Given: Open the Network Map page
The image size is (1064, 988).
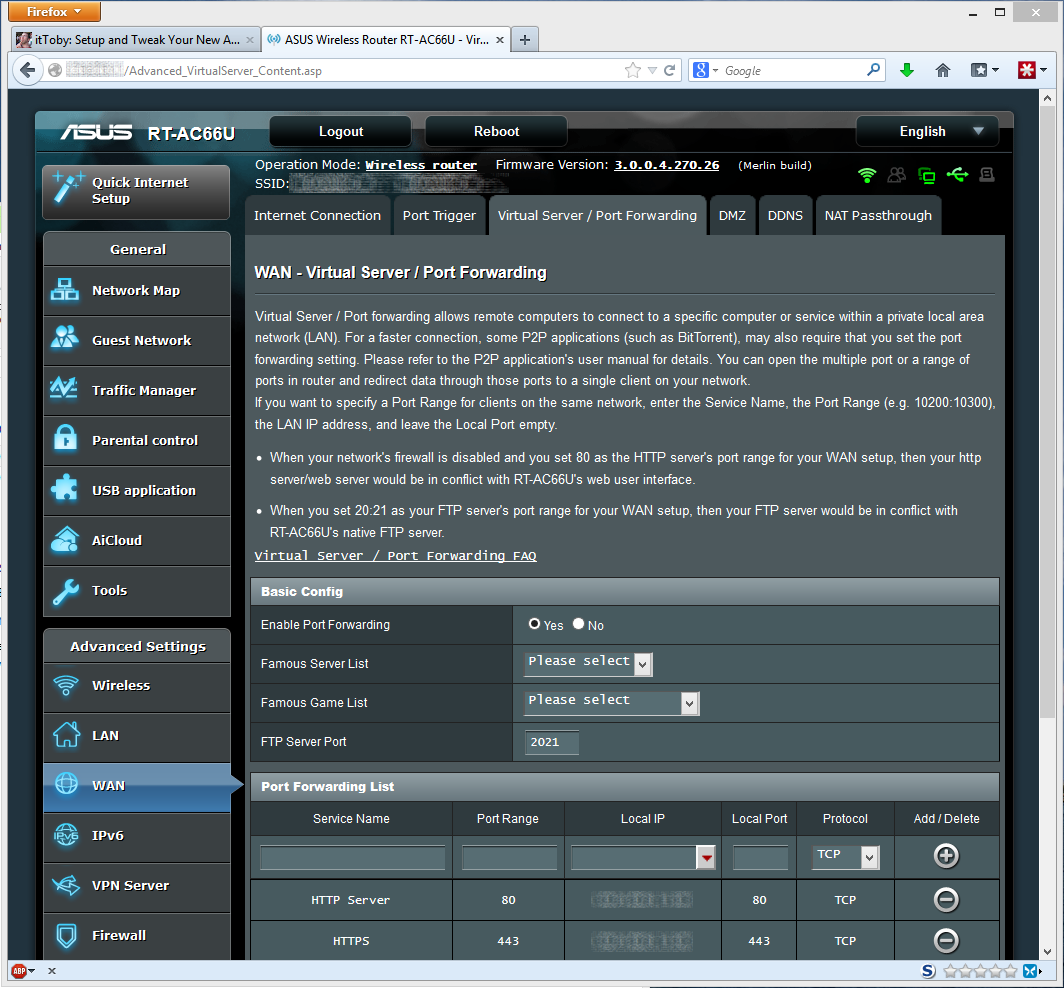Looking at the screenshot, I should [136, 290].
